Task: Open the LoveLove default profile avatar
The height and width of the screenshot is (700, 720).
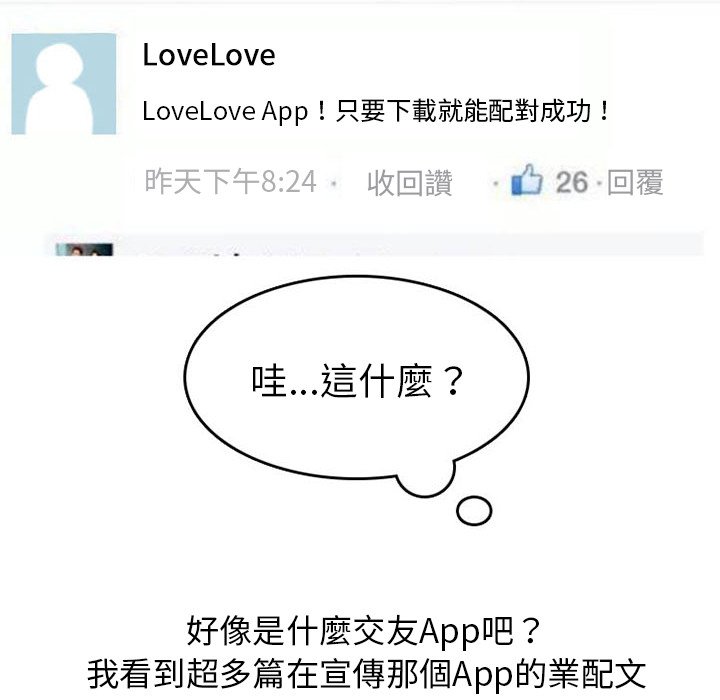Action: click(x=64, y=84)
